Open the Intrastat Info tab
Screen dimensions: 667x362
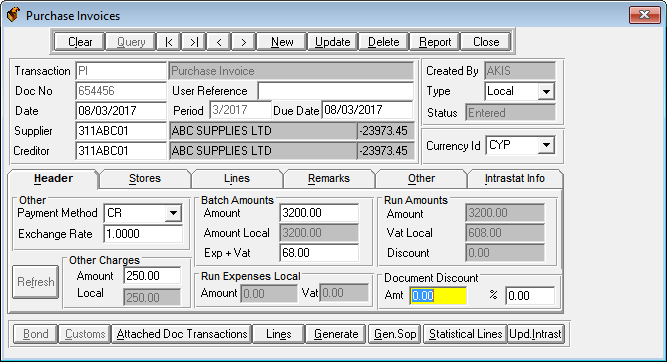click(514, 179)
